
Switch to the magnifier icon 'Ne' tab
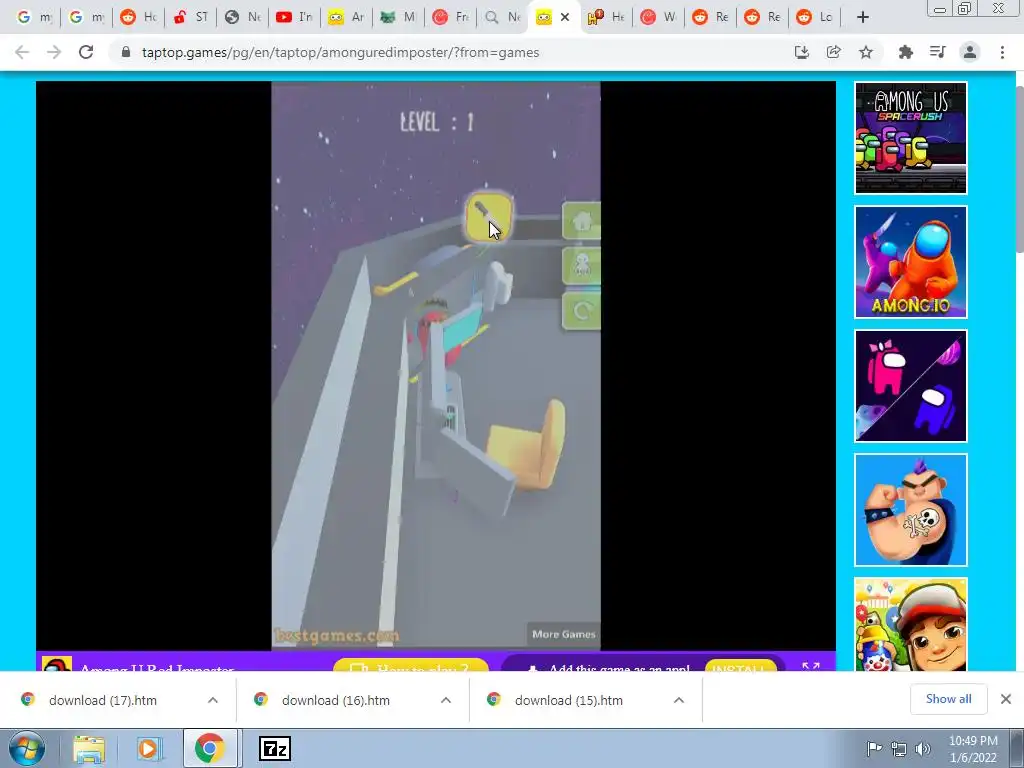(x=502, y=17)
